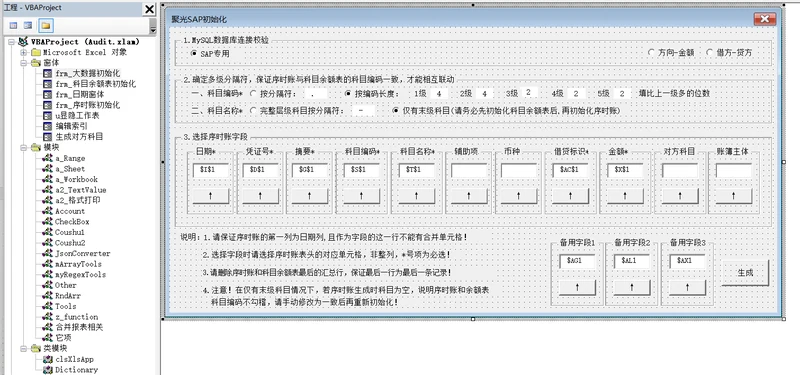
Task: Select the fra_科目余额表初始化 form icon
Action: [x=47, y=84]
